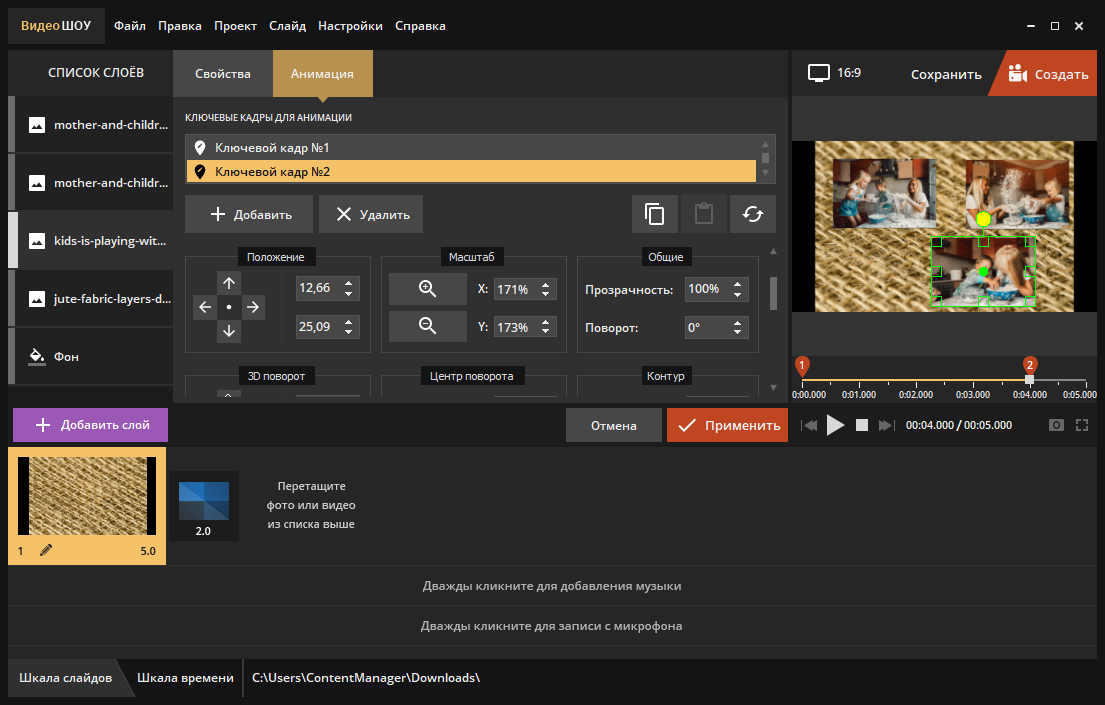Nudge layer left with the position arrow

pos(205,307)
